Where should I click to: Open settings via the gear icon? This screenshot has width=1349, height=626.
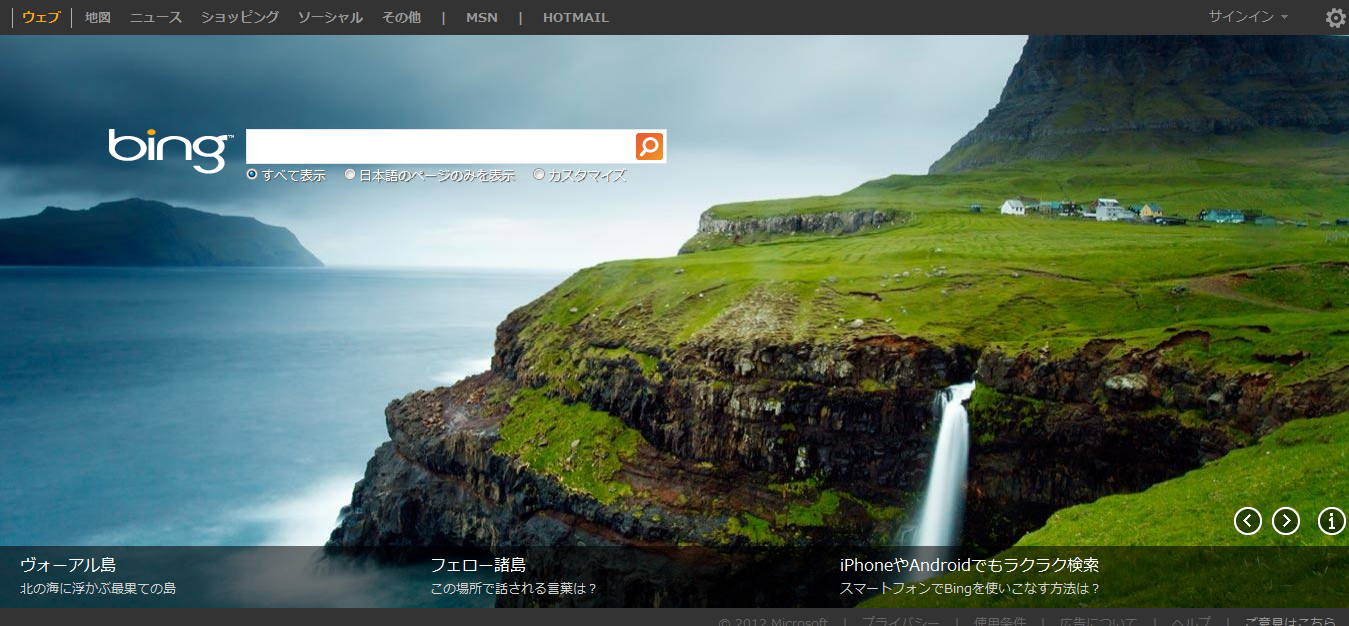(x=1335, y=18)
